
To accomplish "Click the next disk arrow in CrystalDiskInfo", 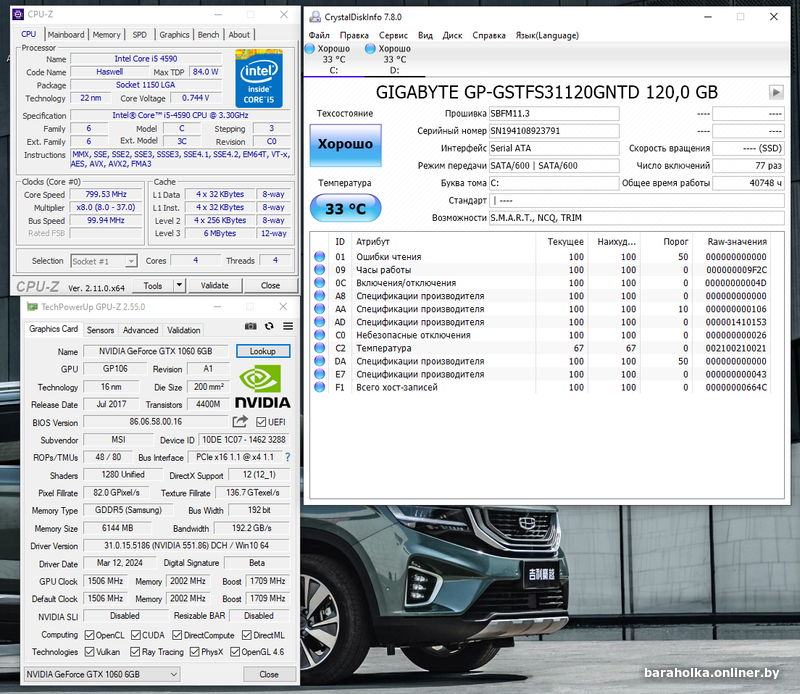I will [x=776, y=92].
